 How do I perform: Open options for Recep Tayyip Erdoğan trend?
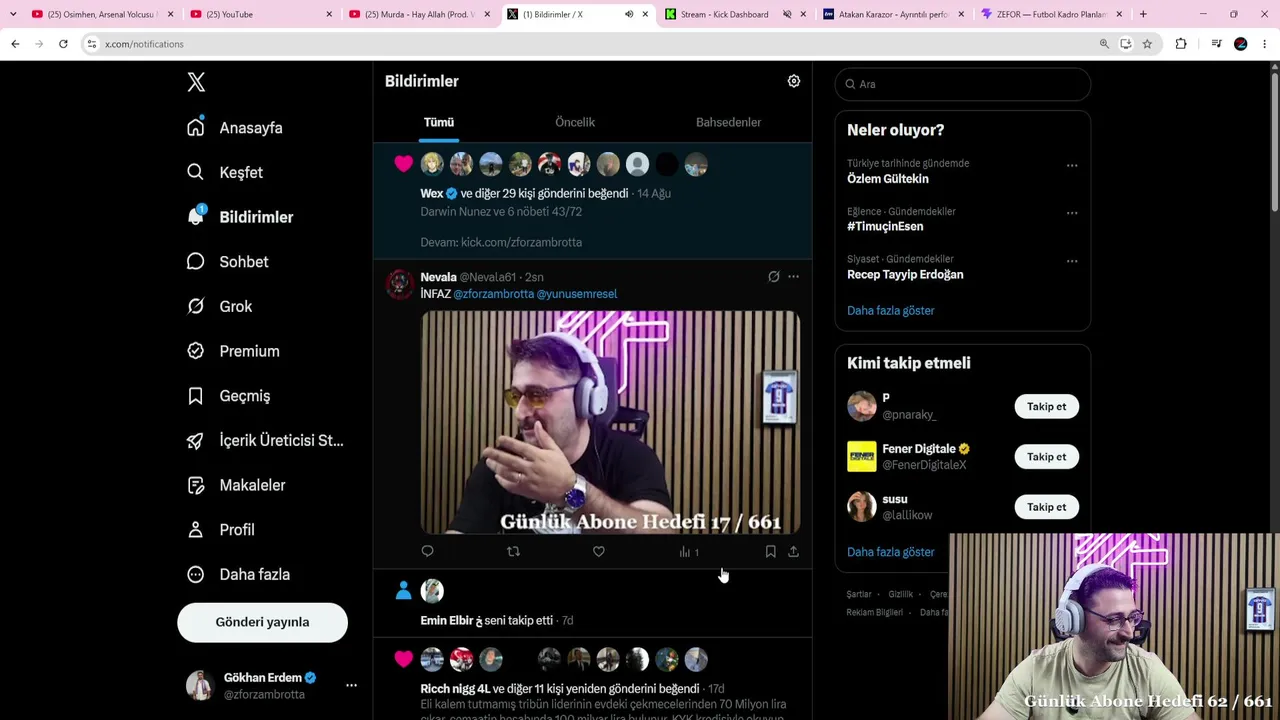click(x=1072, y=261)
